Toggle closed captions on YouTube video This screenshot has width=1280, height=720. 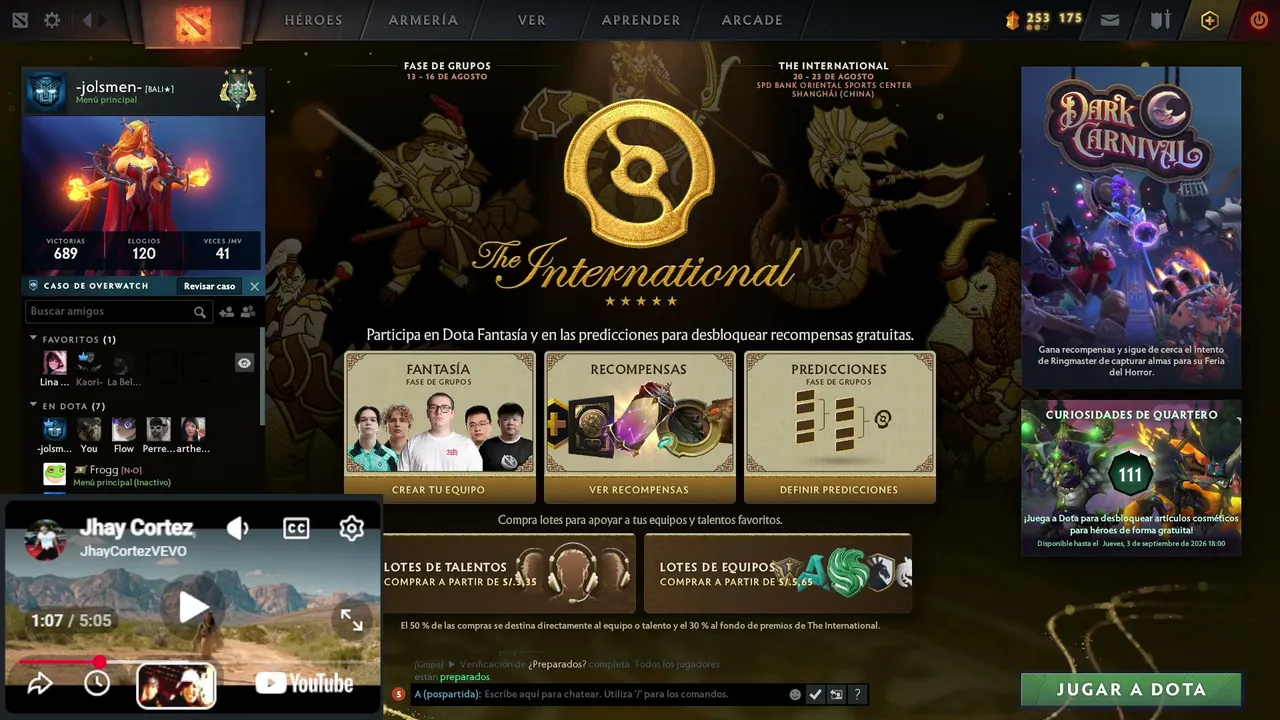(x=296, y=528)
